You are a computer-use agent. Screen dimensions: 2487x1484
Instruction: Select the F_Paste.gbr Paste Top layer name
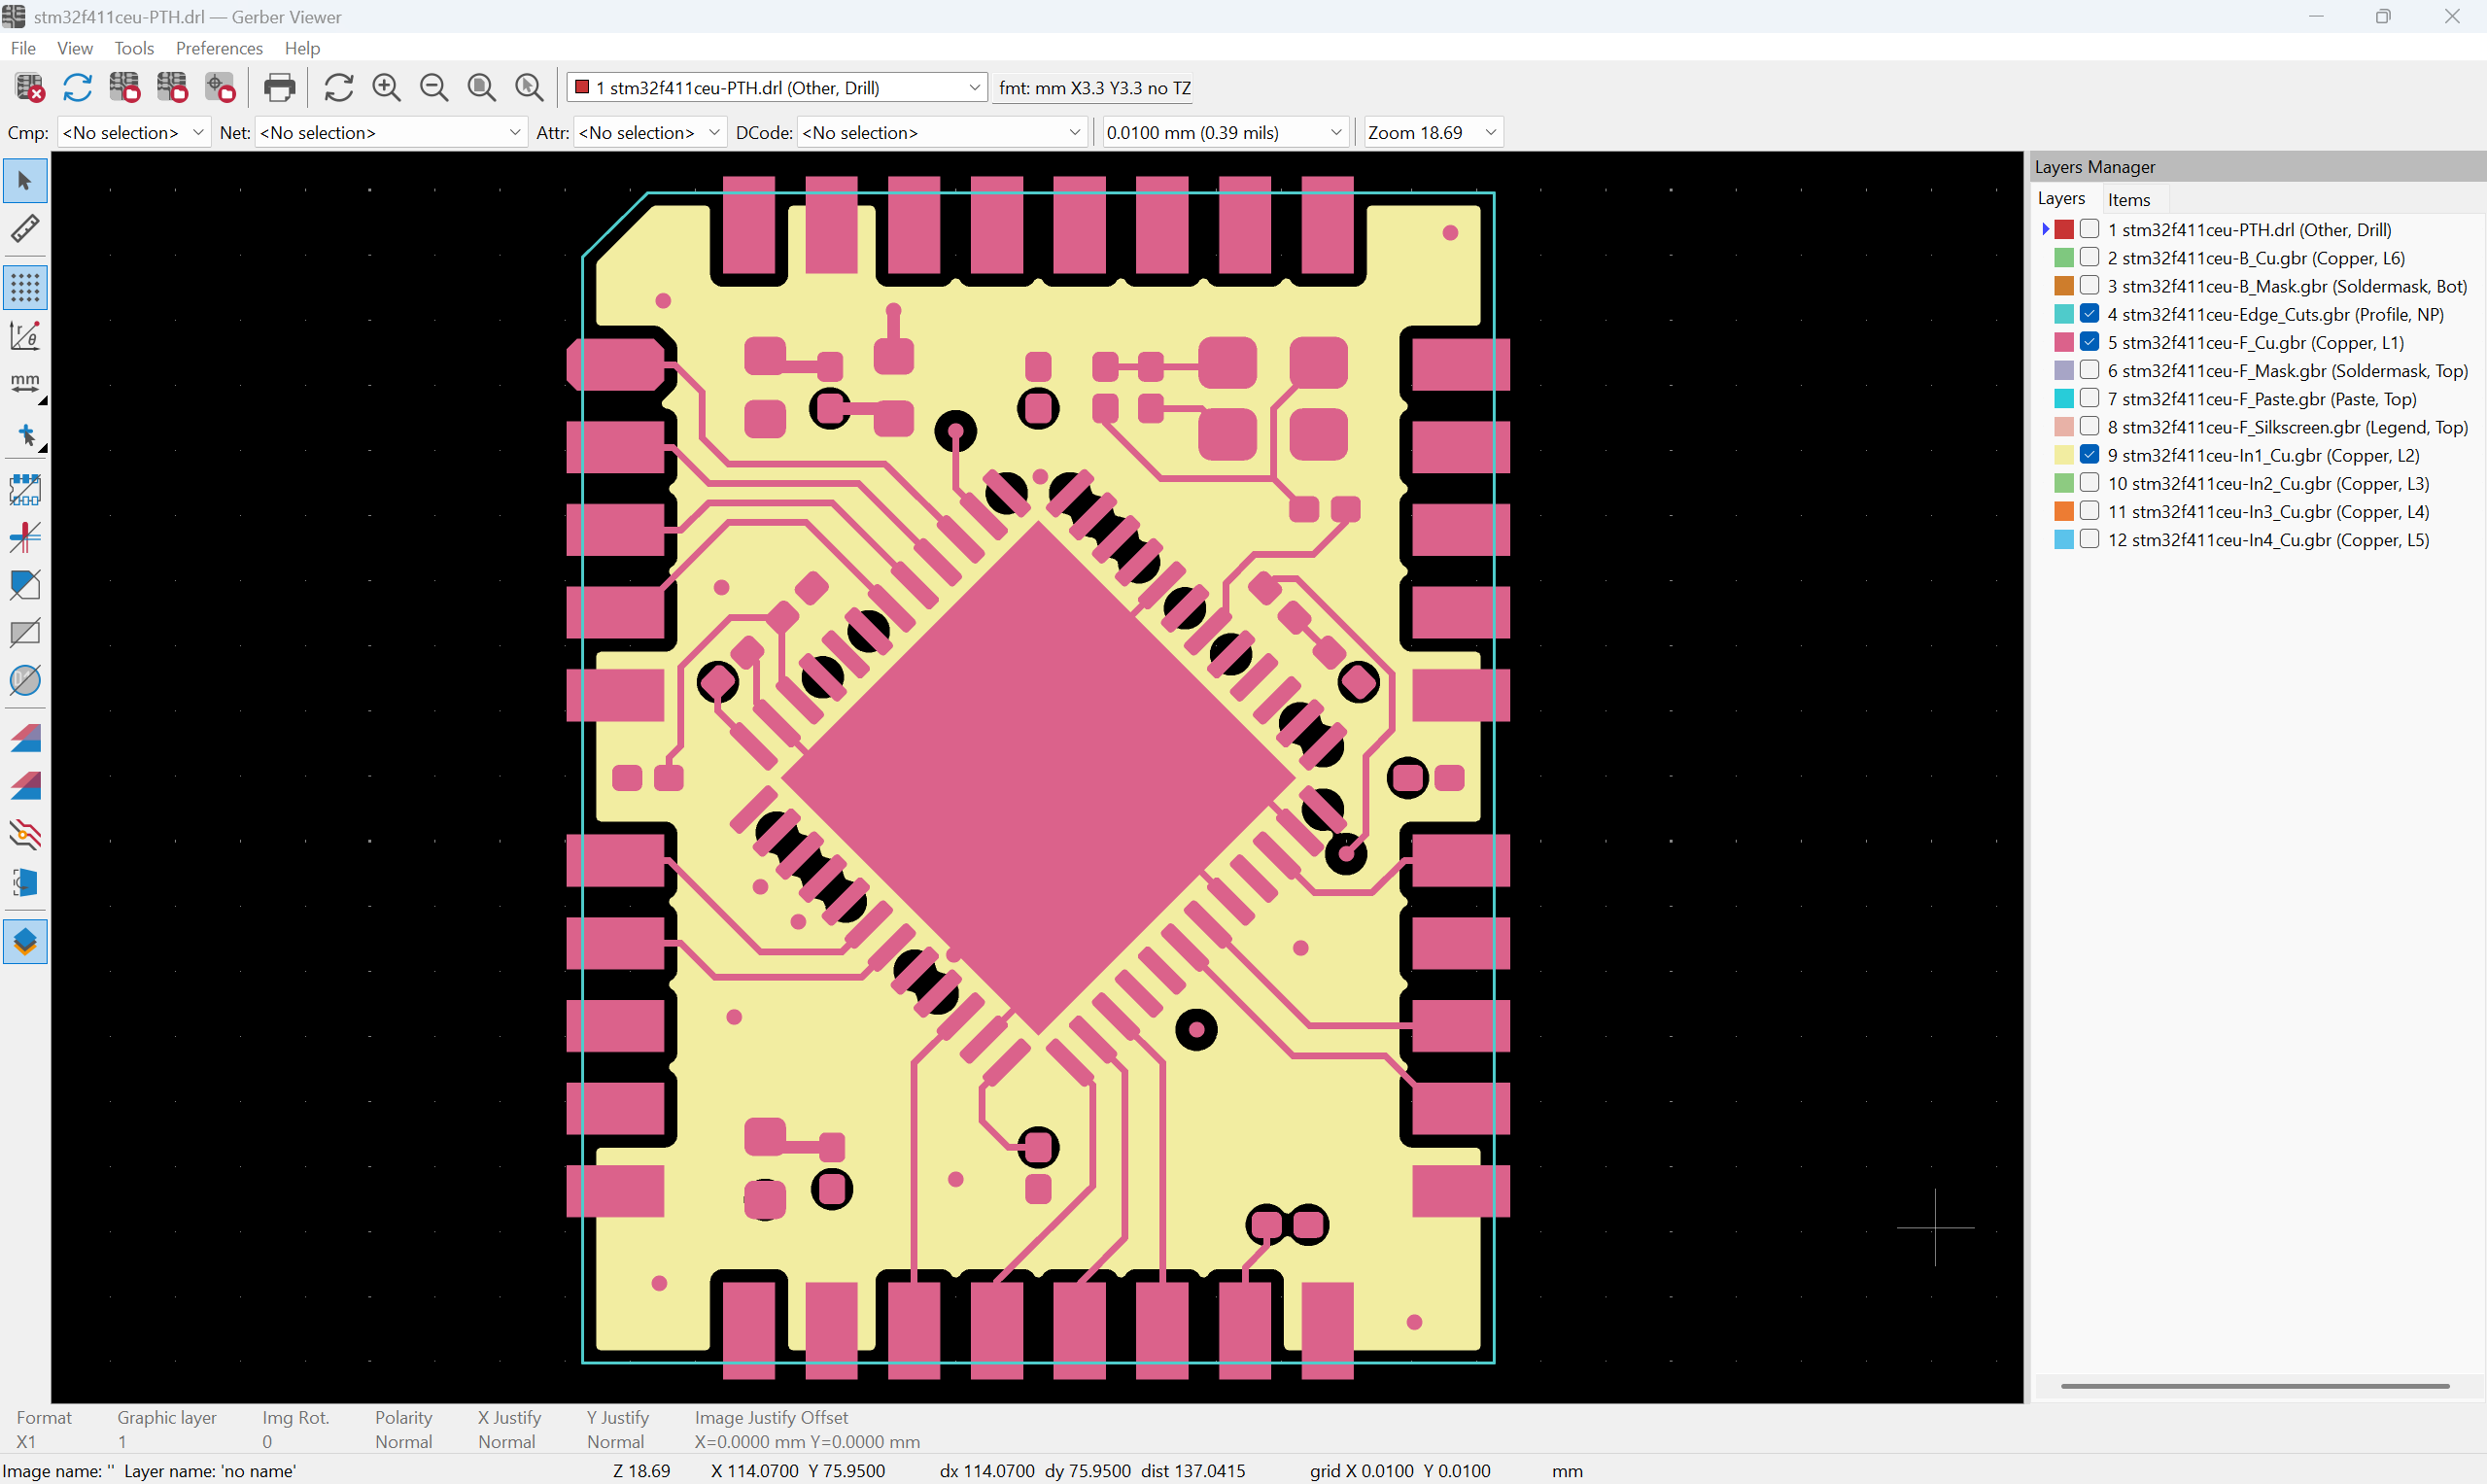tap(2262, 399)
